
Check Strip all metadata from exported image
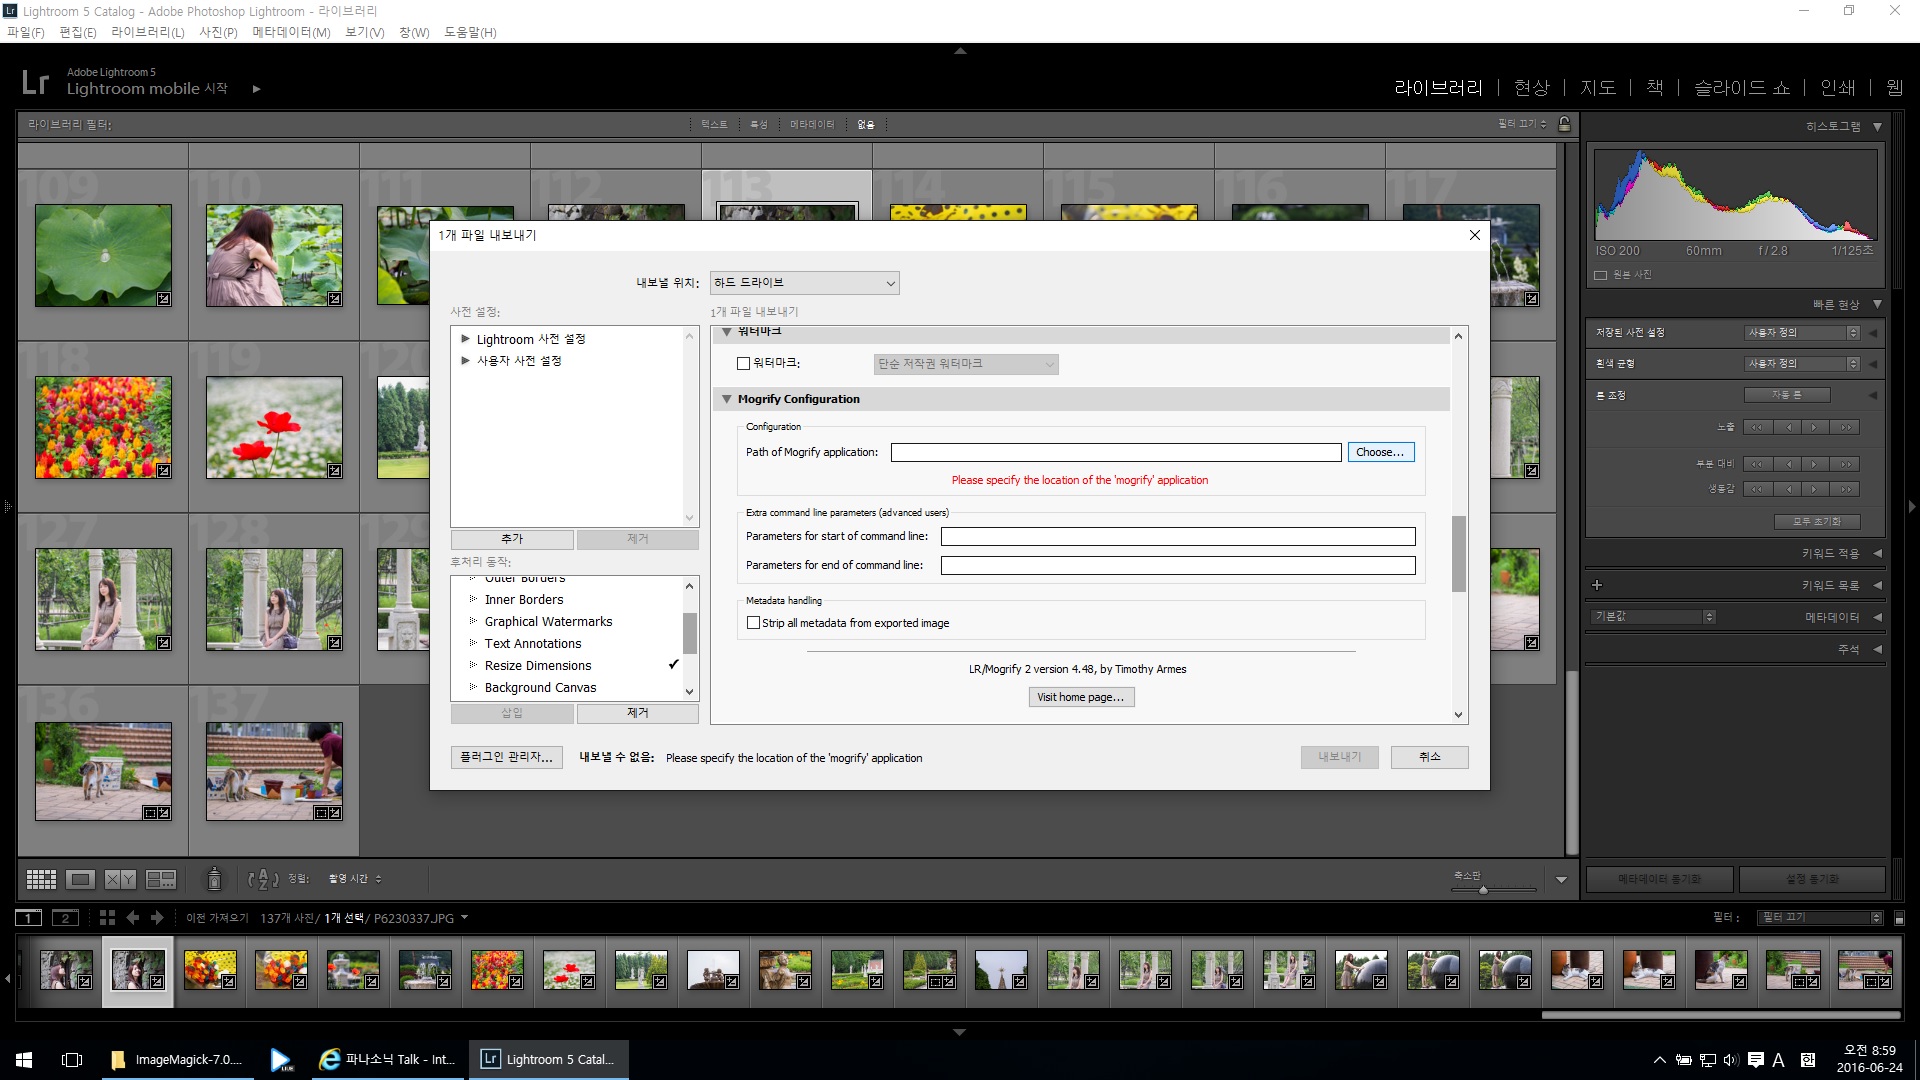[754, 623]
